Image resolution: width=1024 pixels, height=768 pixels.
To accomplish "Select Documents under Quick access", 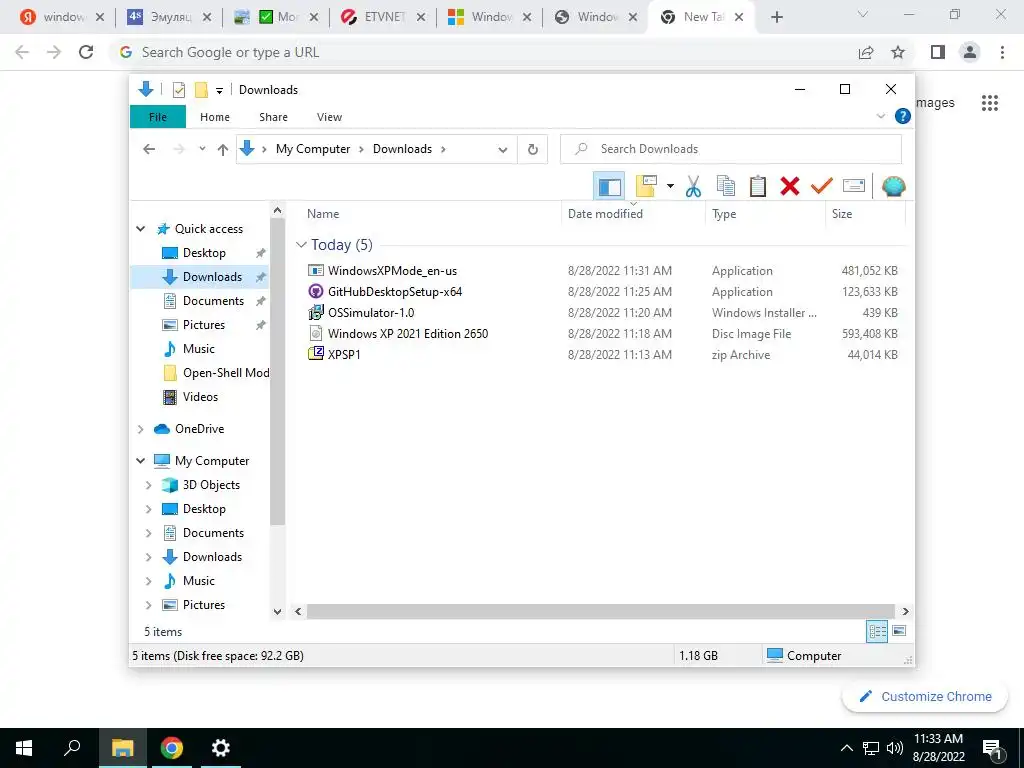I will pyautogui.click(x=213, y=300).
